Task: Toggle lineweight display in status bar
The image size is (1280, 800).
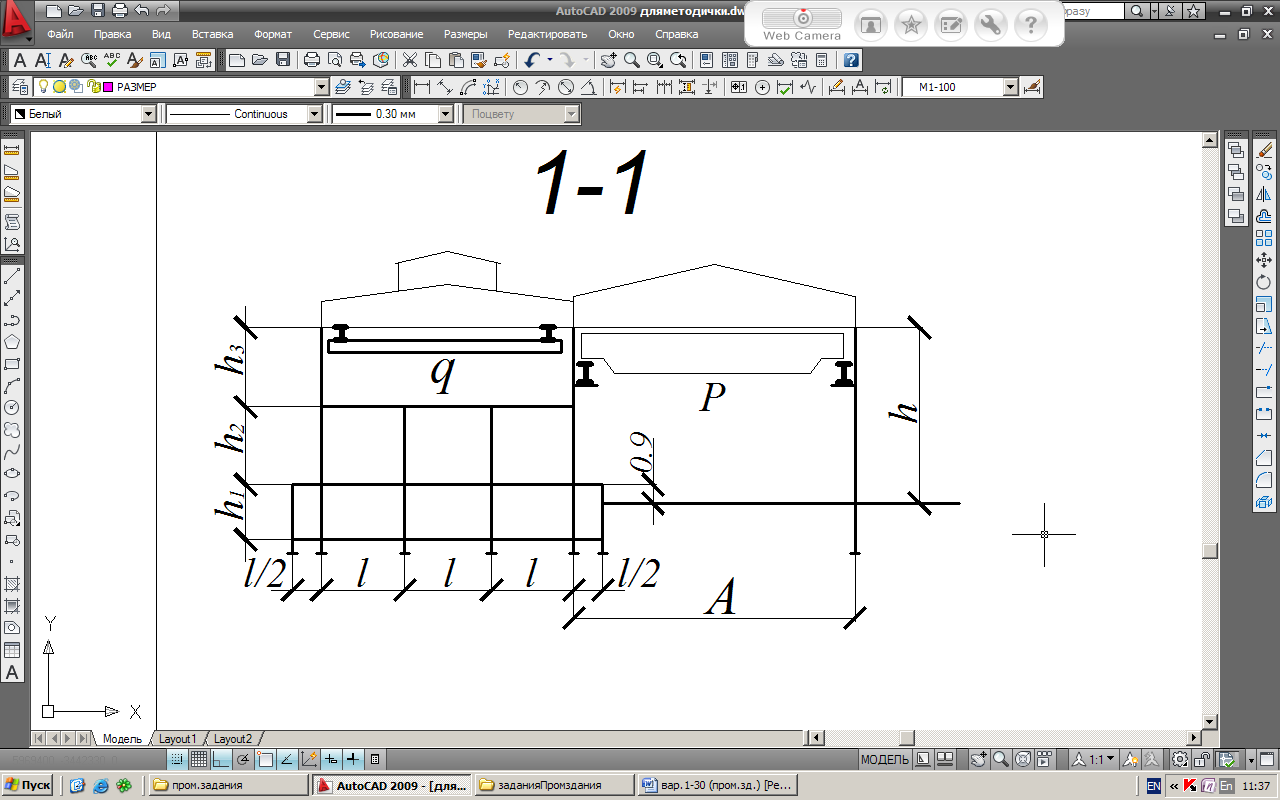Action: [x=353, y=760]
